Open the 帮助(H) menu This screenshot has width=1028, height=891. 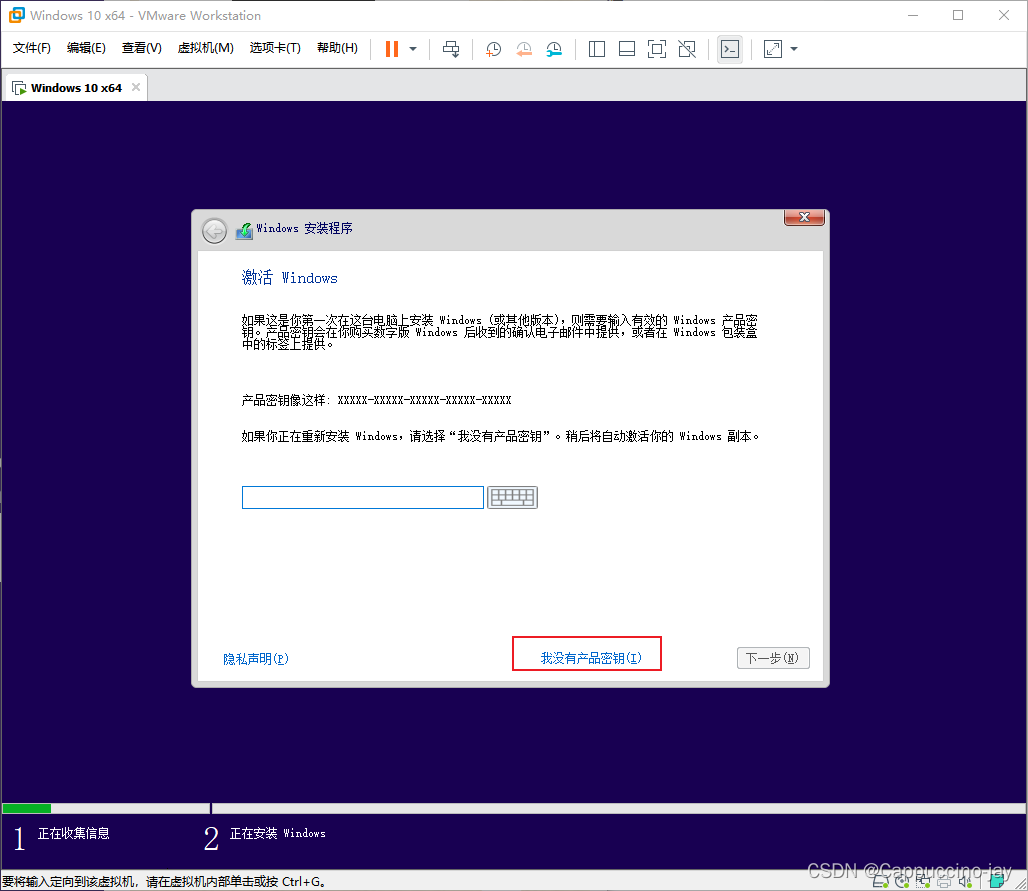tap(337, 48)
